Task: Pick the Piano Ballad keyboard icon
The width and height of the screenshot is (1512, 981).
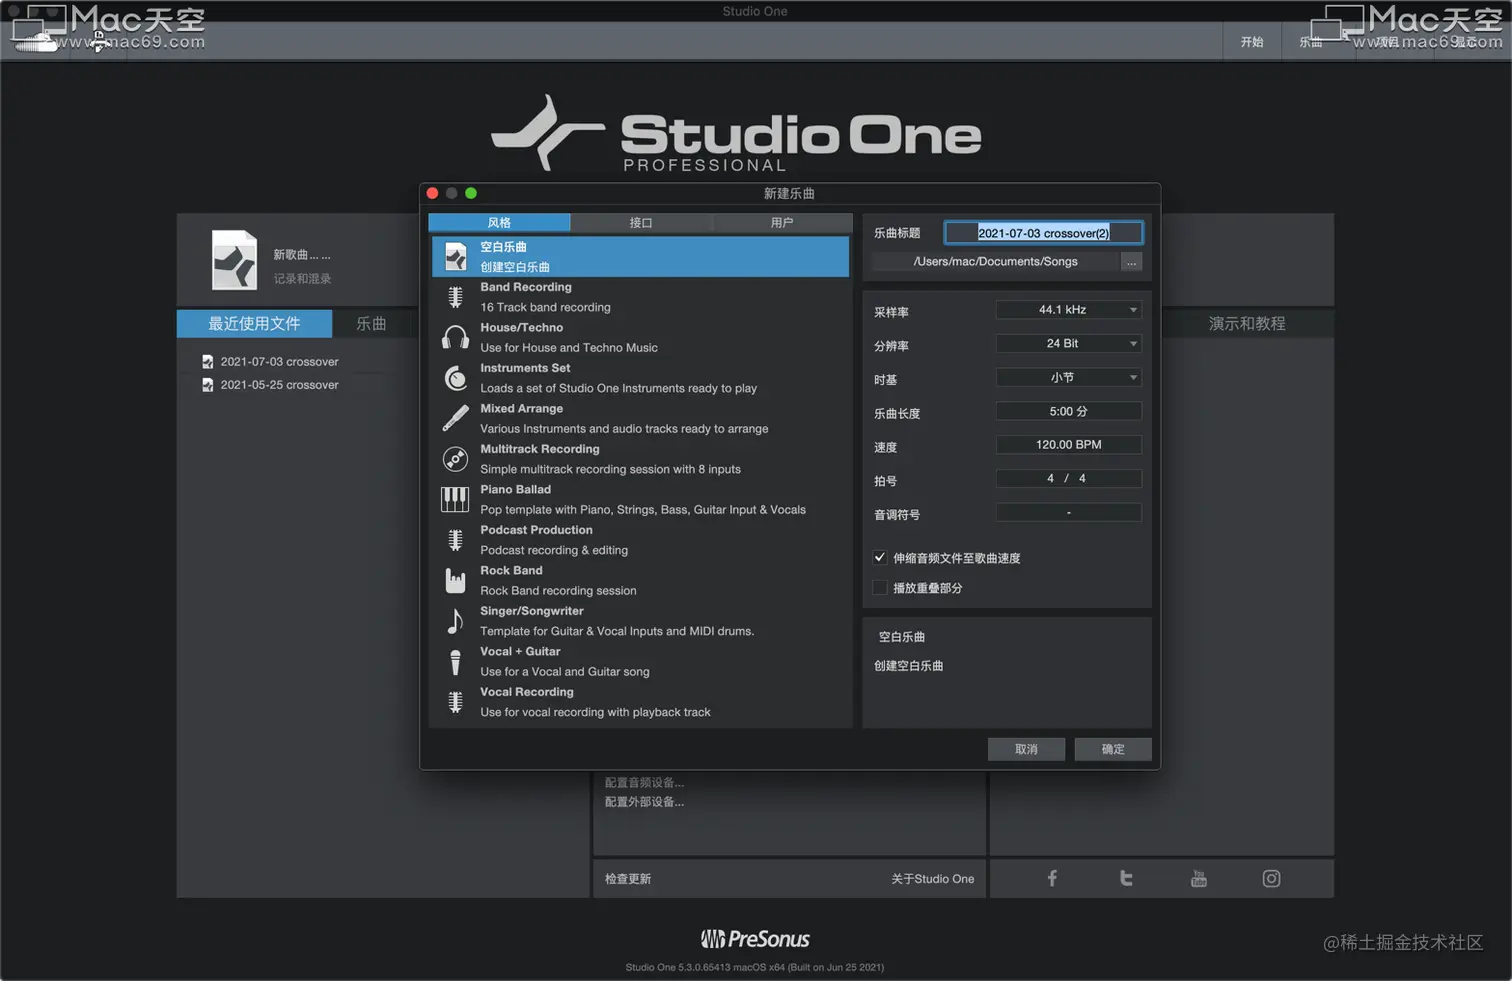Action: coord(455,499)
